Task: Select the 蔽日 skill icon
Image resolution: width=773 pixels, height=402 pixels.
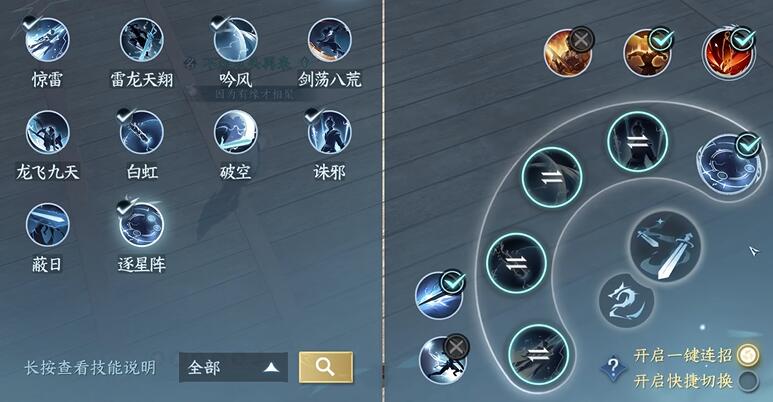Action: (x=47, y=225)
